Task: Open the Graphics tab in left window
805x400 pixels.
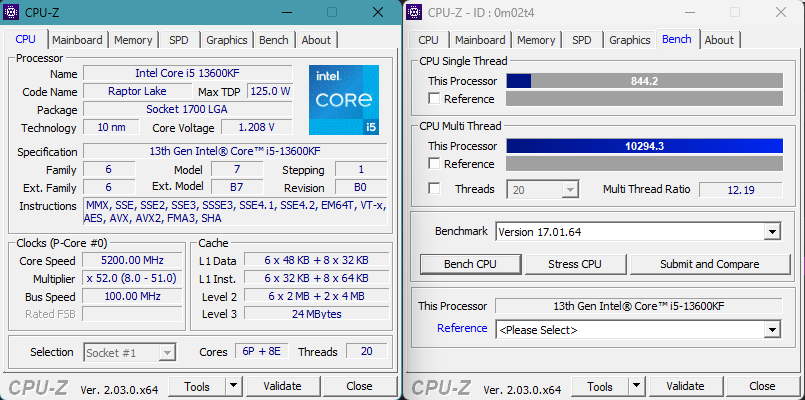Action: pos(227,40)
